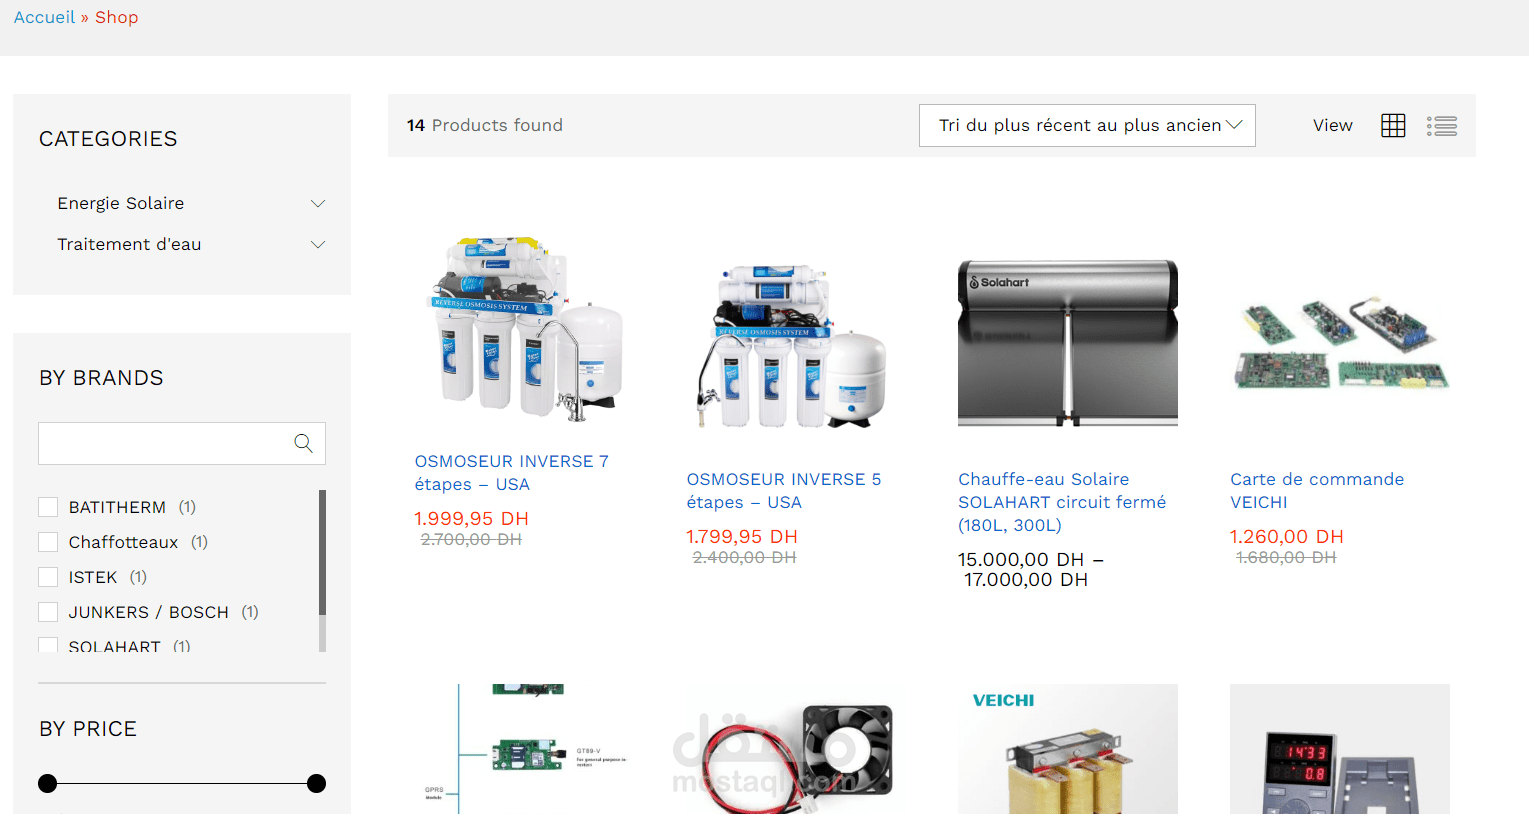Check the SOLAHART brand checkbox
Viewport: 1529px width, 814px height.
(x=48, y=645)
